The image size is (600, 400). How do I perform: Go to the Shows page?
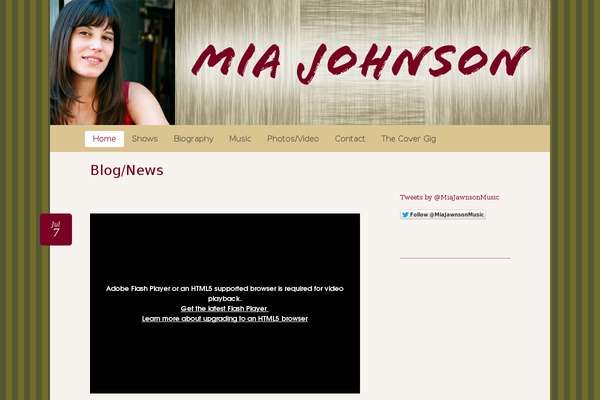pos(145,139)
